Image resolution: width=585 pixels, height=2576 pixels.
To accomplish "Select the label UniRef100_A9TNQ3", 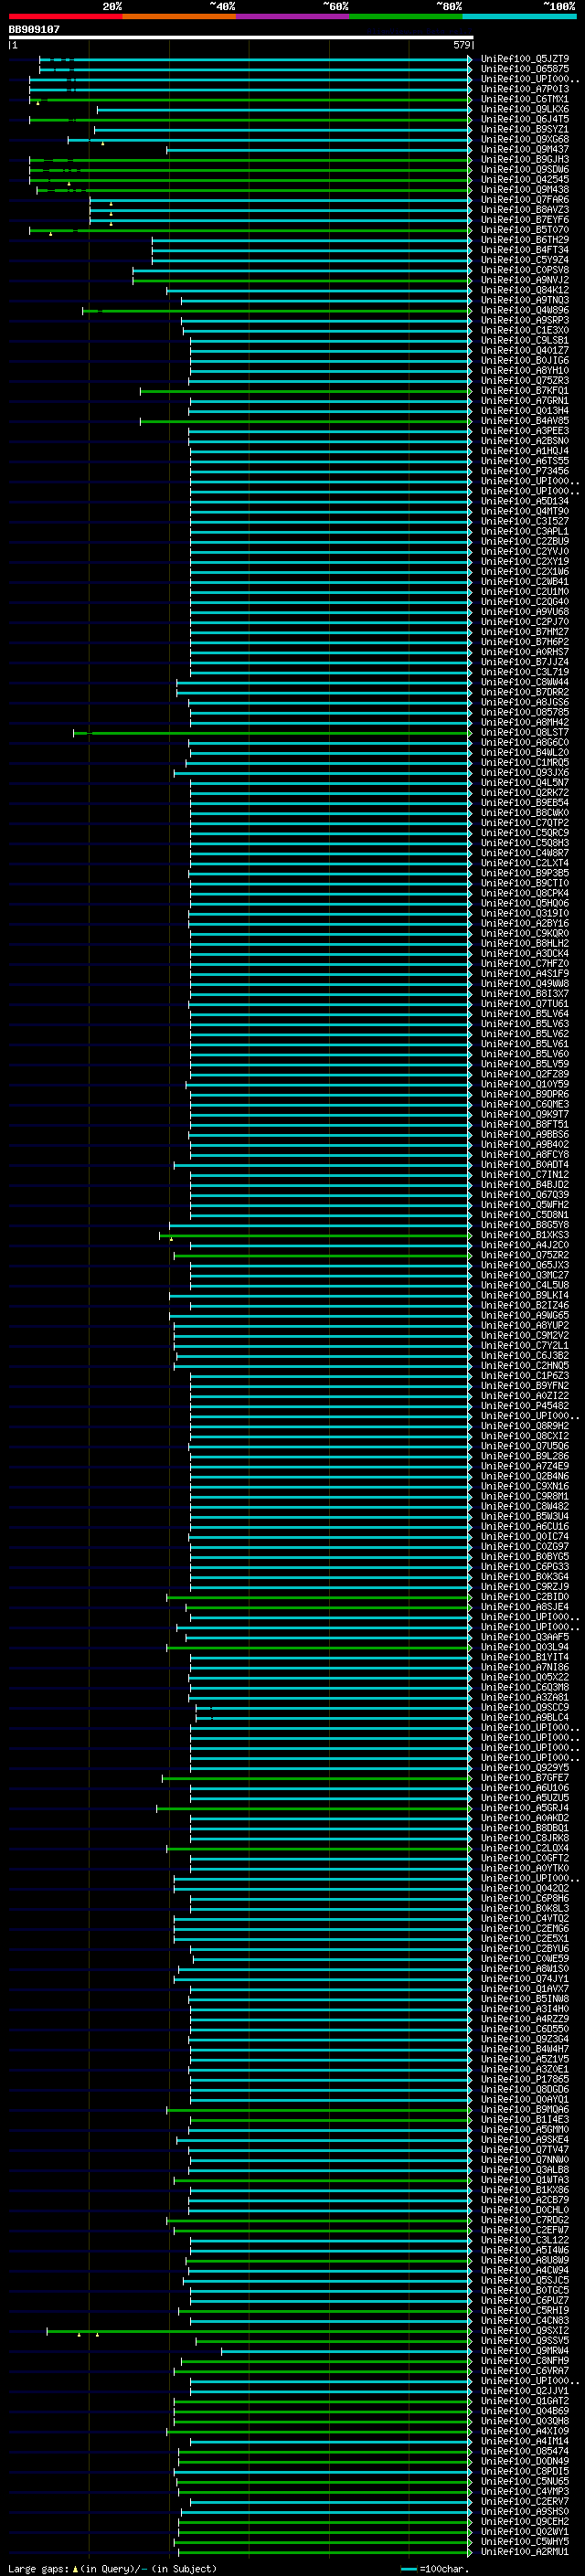I will tap(525, 300).
